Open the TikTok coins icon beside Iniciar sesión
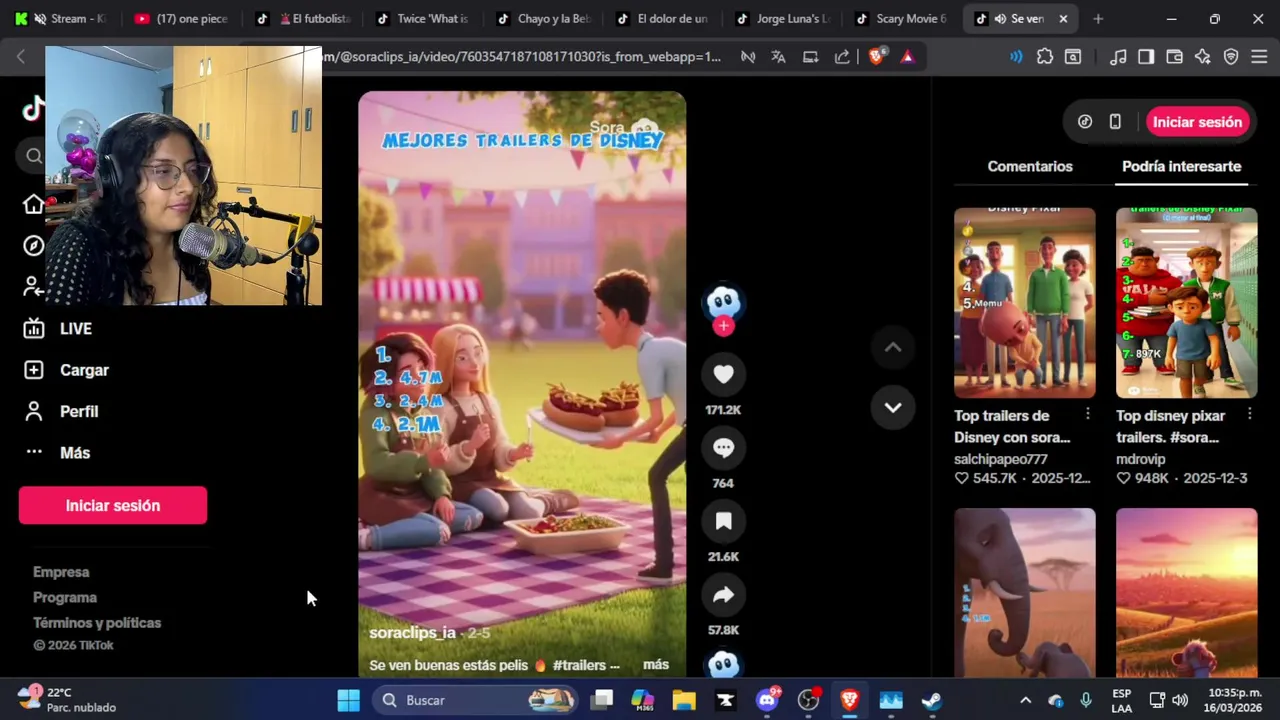1280x720 pixels. pyautogui.click(x=1085, y=122)
